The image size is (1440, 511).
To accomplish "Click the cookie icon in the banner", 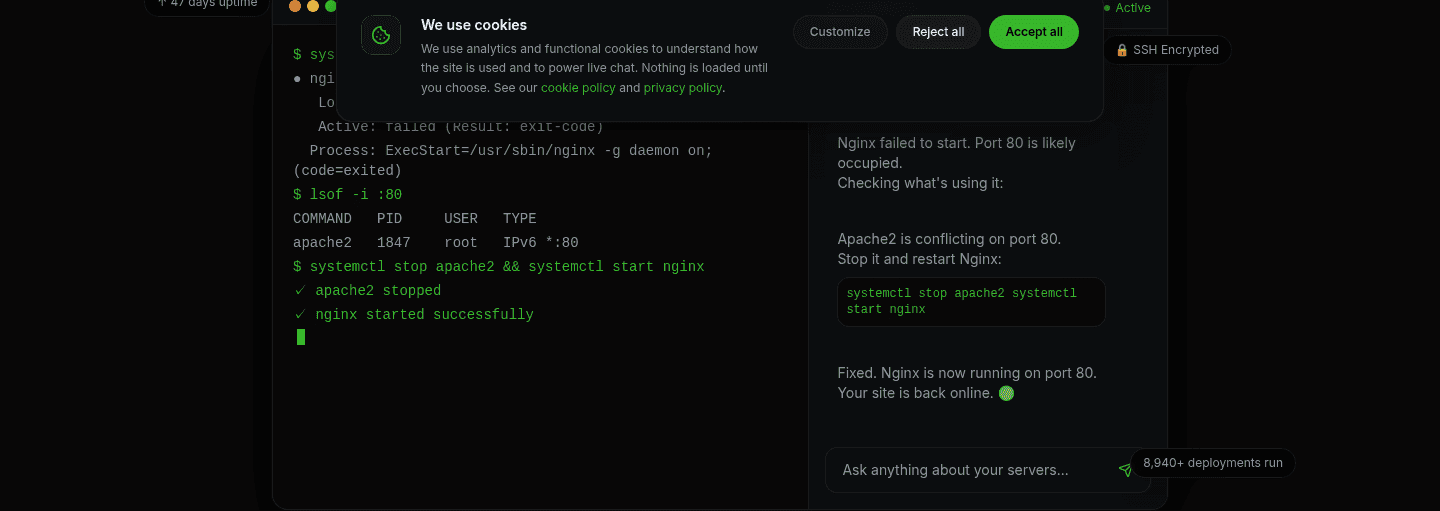I will [x=381, y=35].
